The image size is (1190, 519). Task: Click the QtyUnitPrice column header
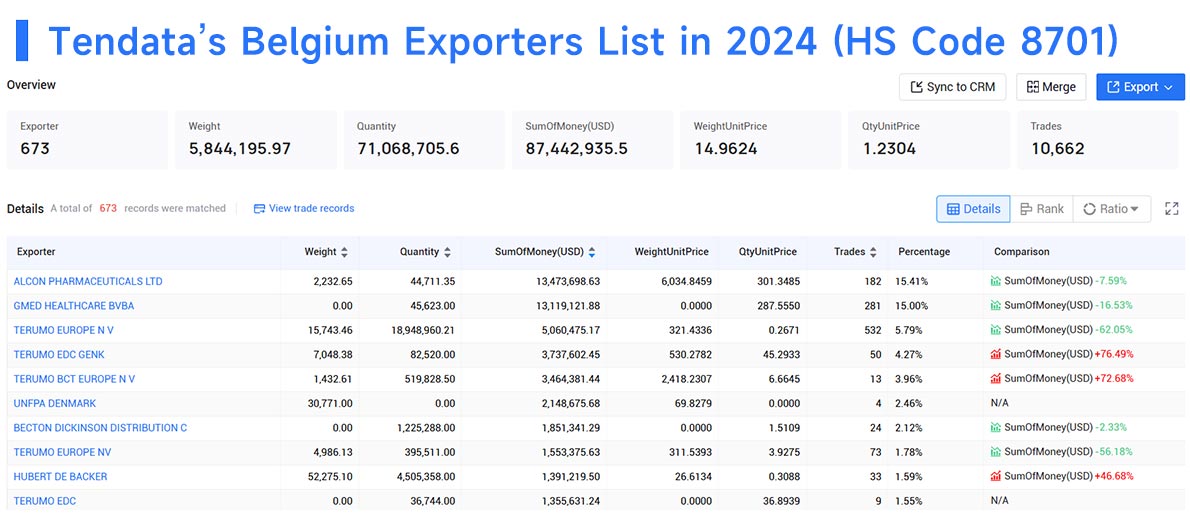tap(768, 252)
